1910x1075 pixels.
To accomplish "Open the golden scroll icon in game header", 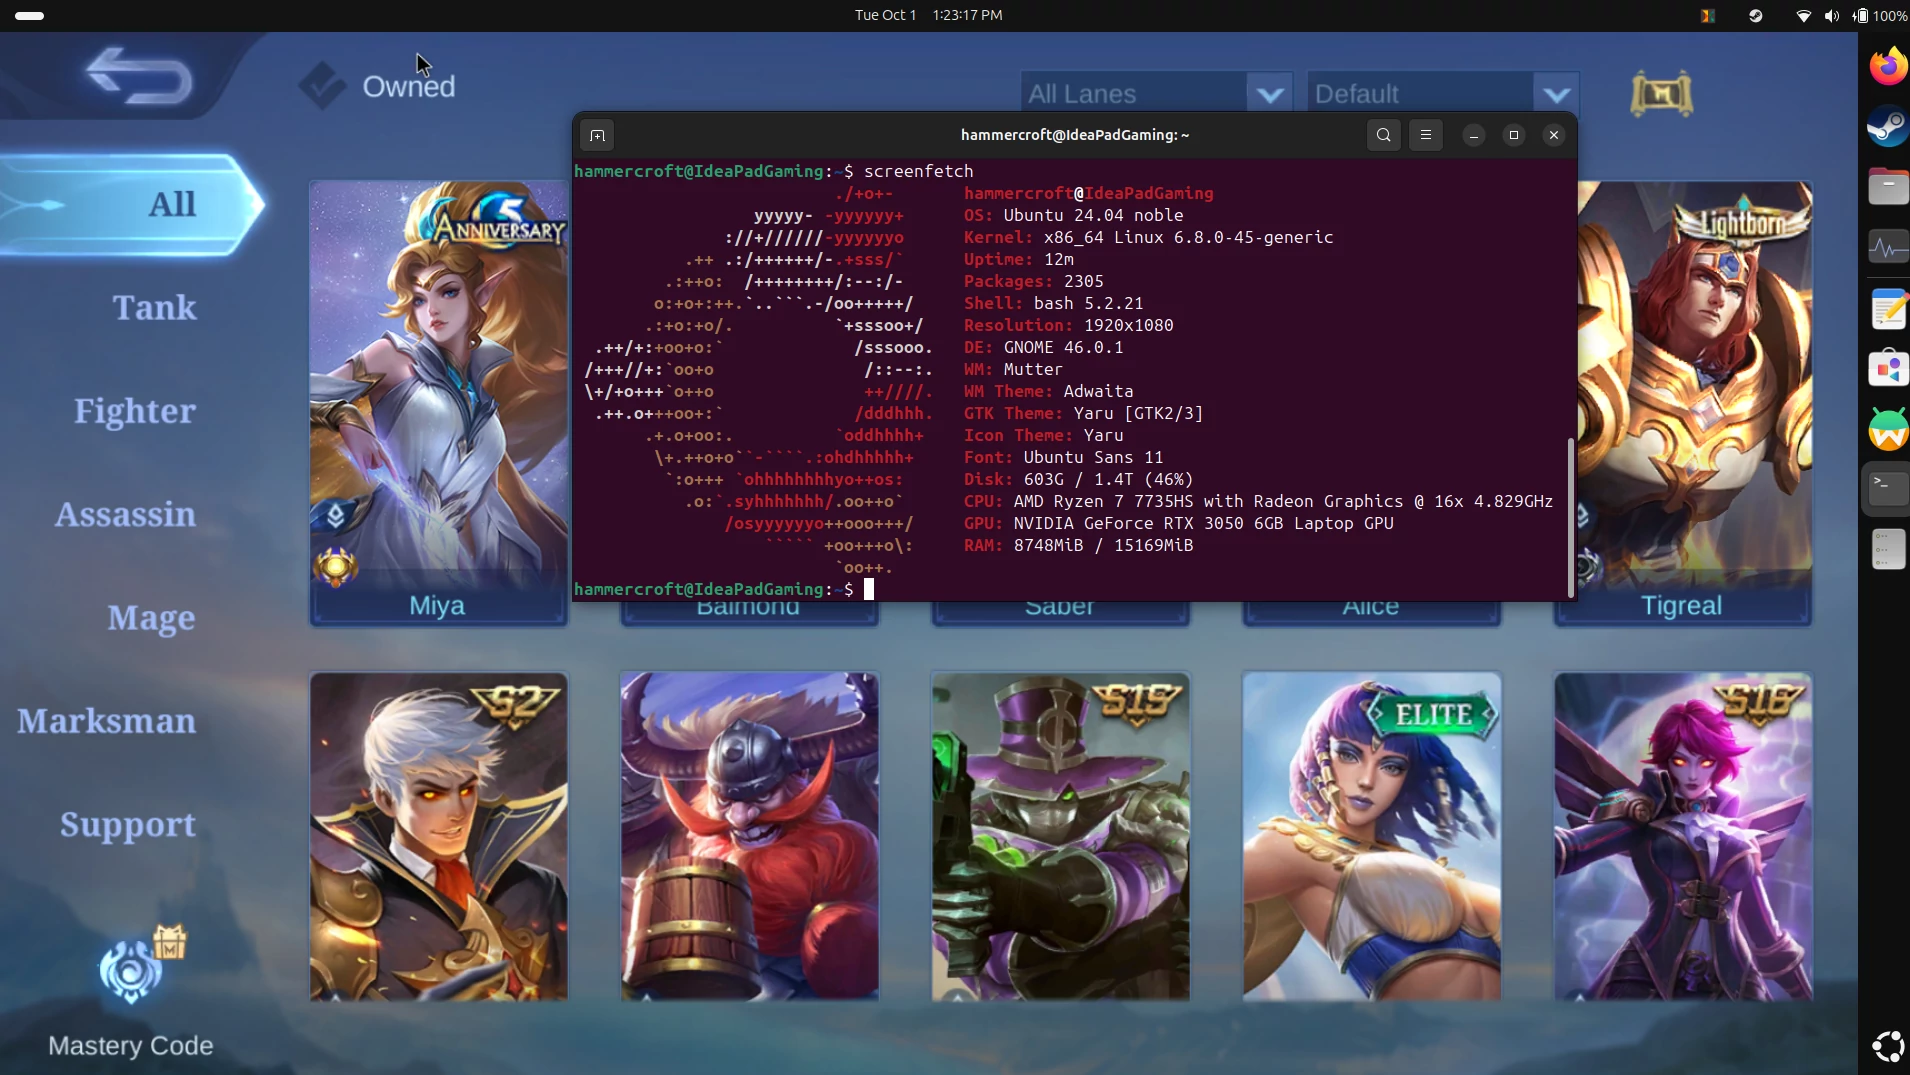I will click(1661, 94).
